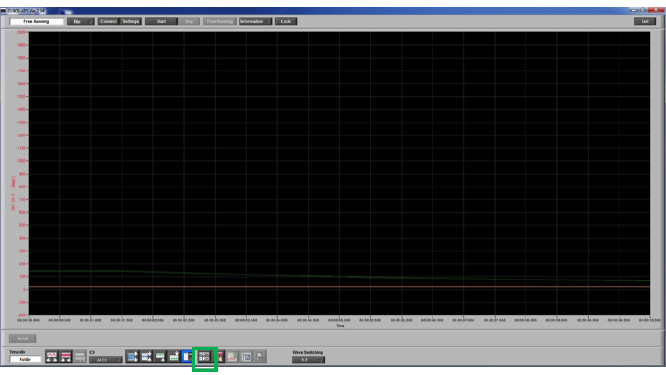Image resolution: width=666 pixels, height=375 pixels.
Task: Open the Settings button
Action: click(x=131, y=21)
